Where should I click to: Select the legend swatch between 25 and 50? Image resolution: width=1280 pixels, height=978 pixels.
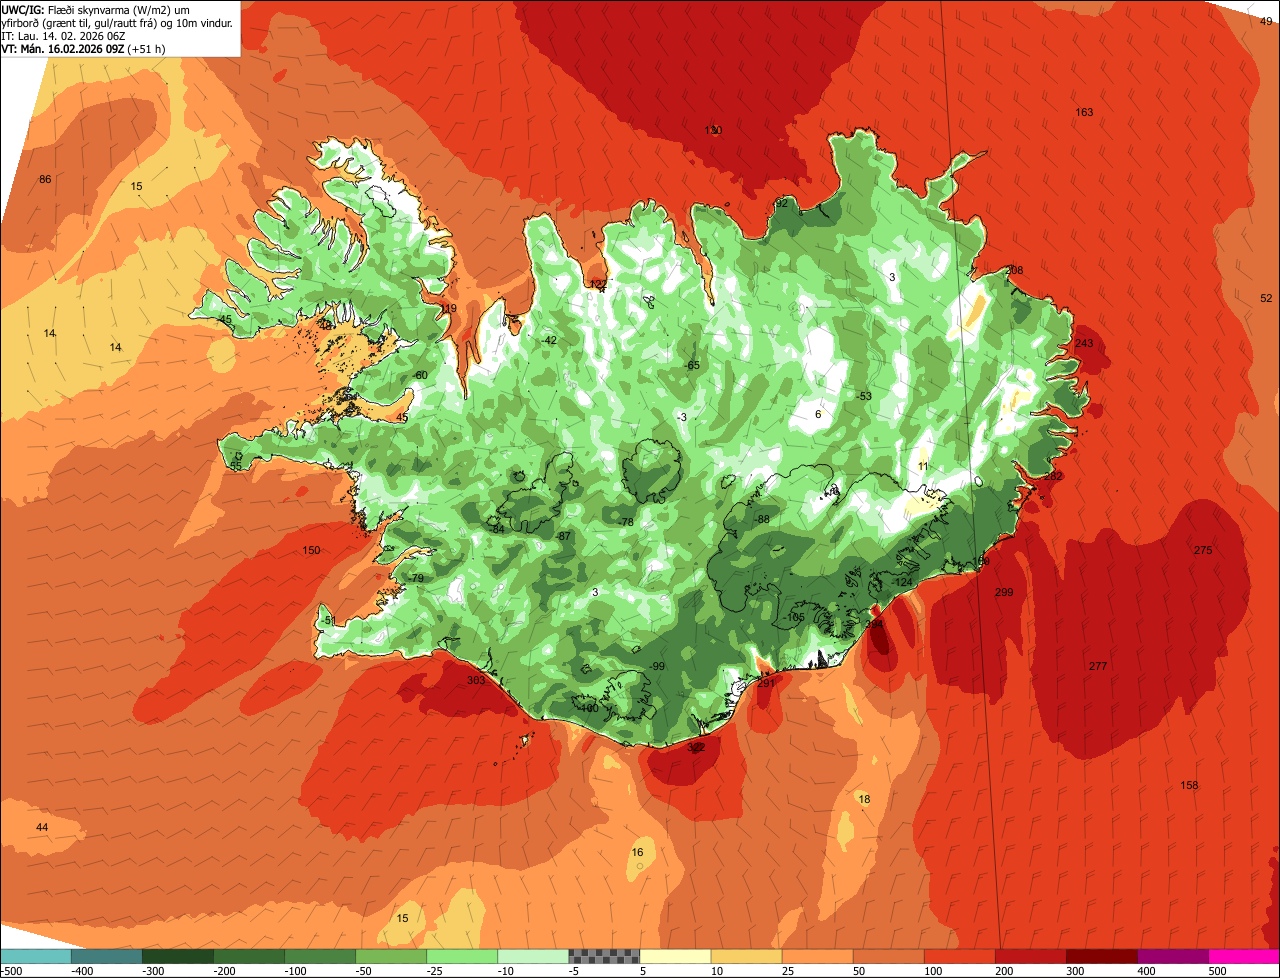(817, 956)
